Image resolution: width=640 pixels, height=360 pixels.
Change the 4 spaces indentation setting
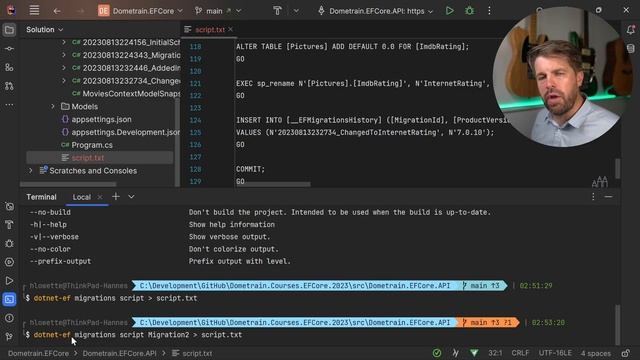[x=596, y=353]
